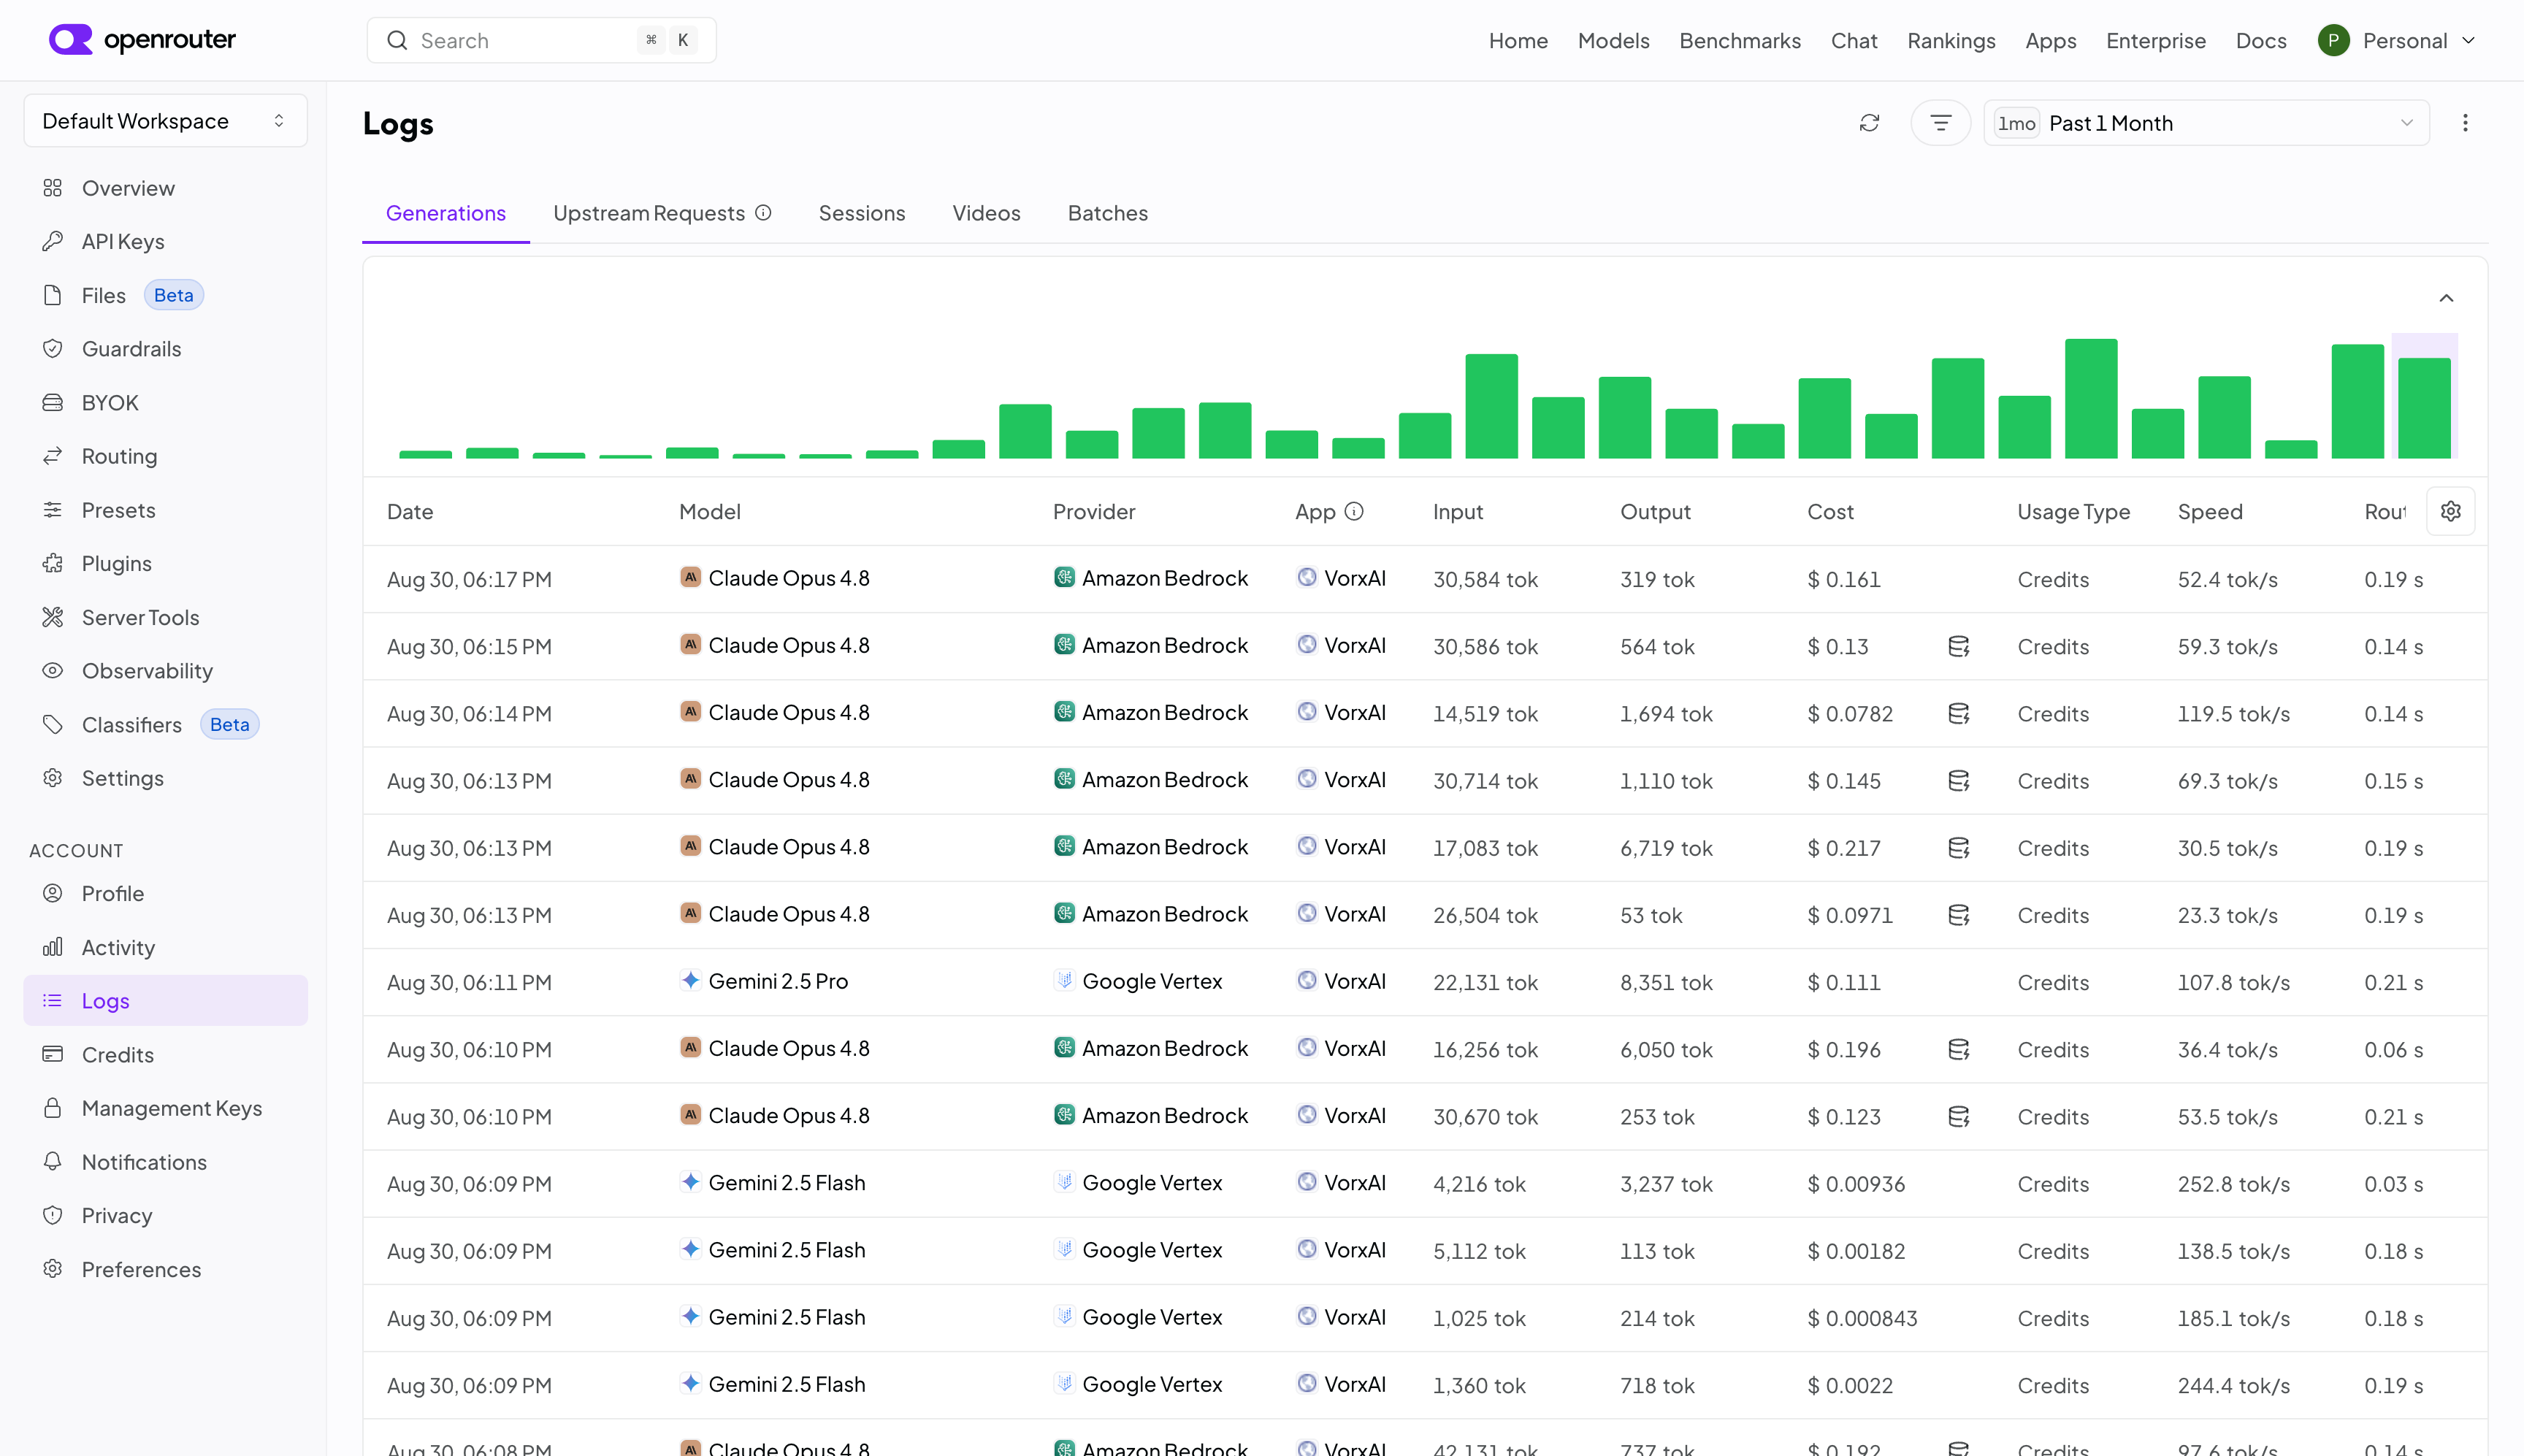Click Upstream Requests info icon
This screenshot has width=2524, height=1456.
point(763,213)
